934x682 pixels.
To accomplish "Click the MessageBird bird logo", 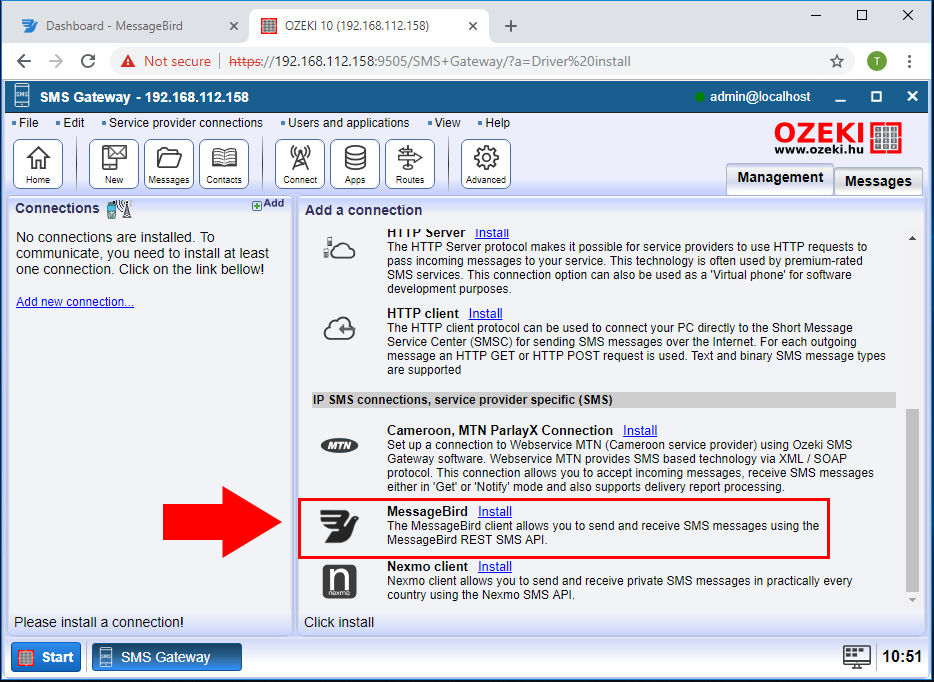I will pyautogui.click(x=339, y=526).
